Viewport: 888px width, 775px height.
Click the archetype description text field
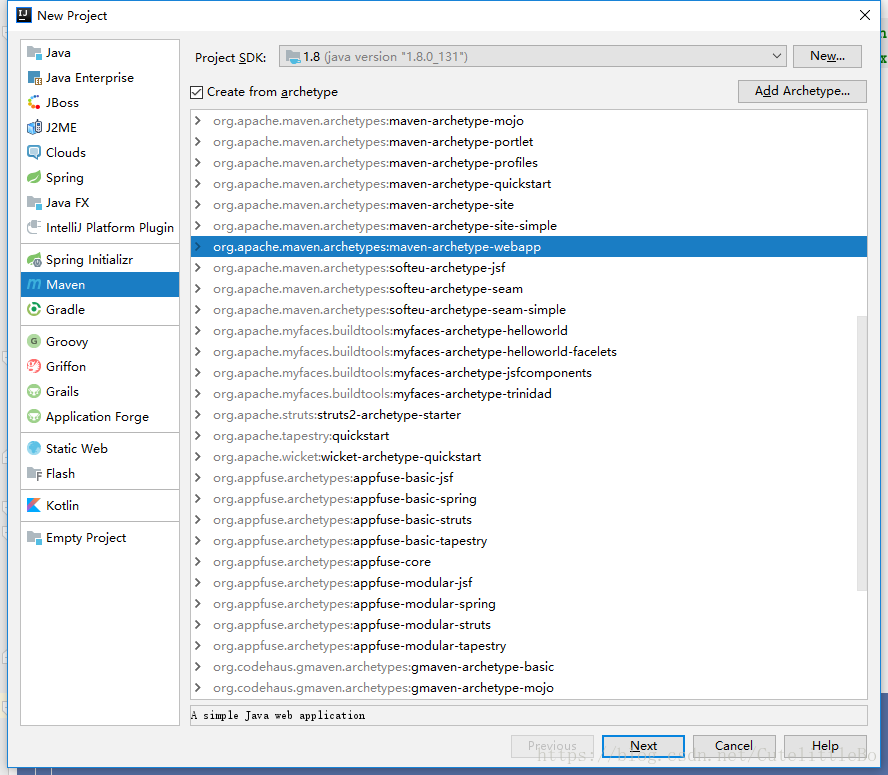(x=528, y=715)
